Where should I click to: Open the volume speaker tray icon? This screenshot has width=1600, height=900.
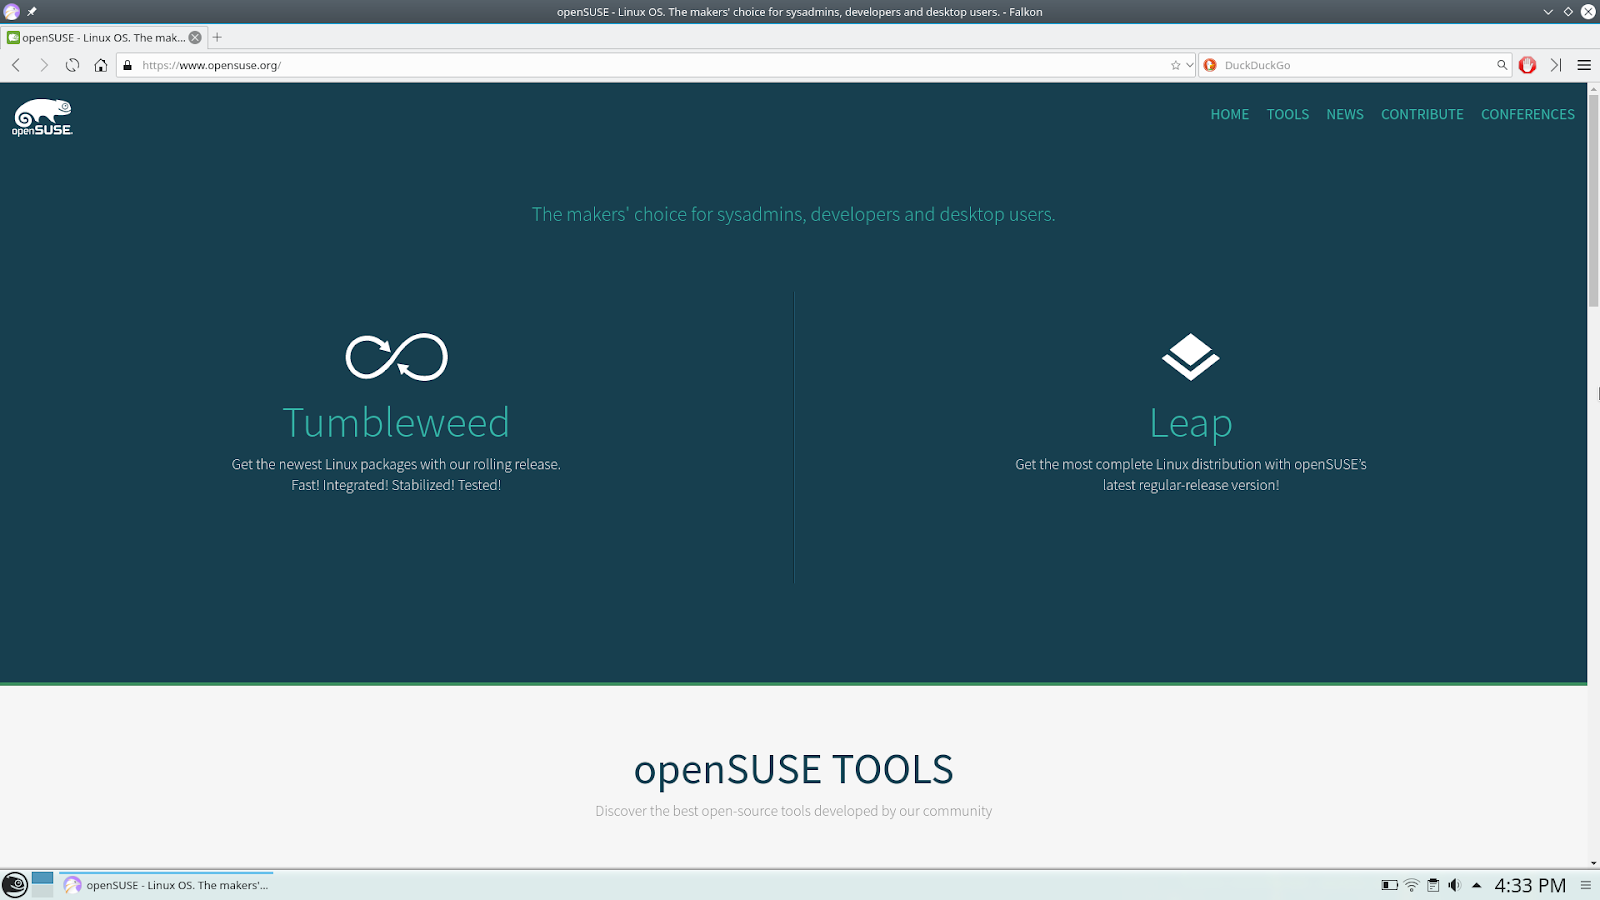pos(1455,885)
